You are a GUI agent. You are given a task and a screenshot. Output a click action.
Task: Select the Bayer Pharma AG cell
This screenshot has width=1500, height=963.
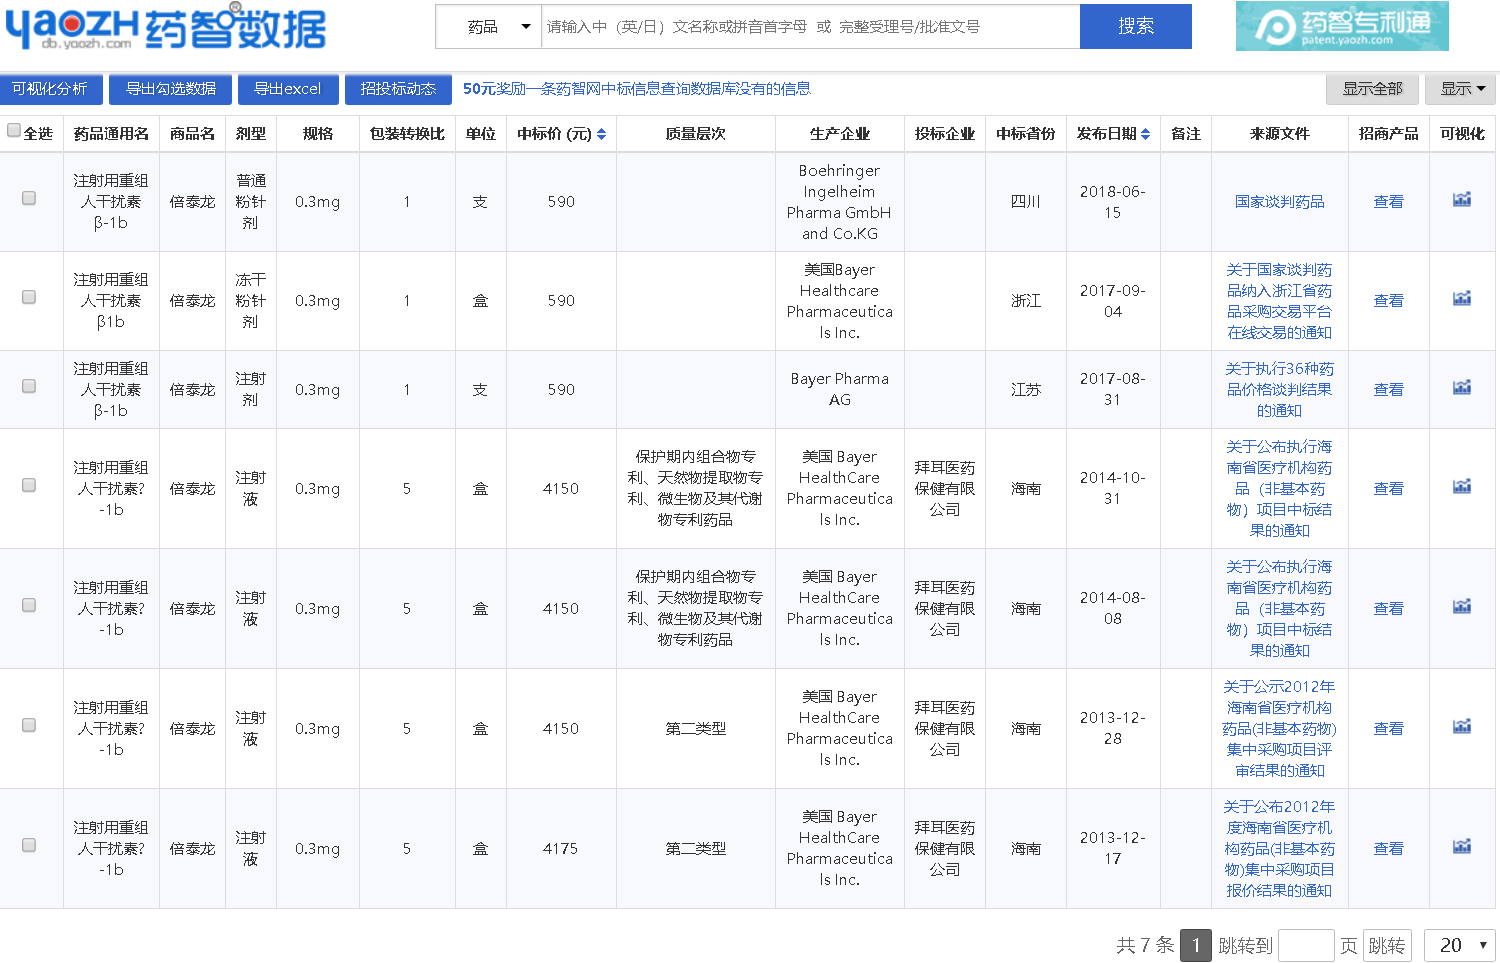pyautogui.click(x=839, y=390)
